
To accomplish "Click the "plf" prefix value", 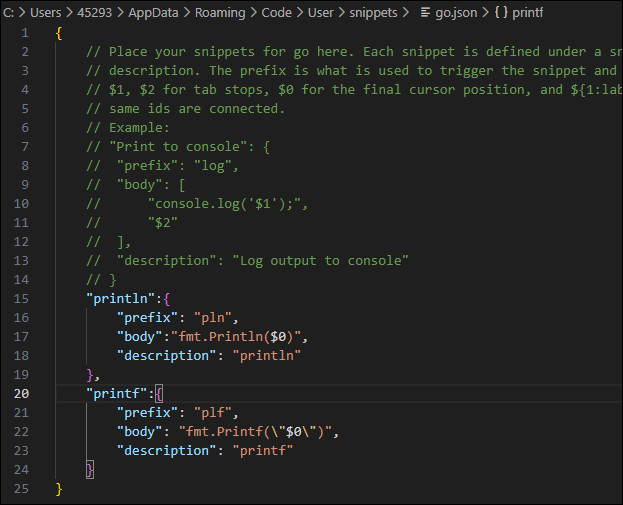I will (x=213, y=412).
